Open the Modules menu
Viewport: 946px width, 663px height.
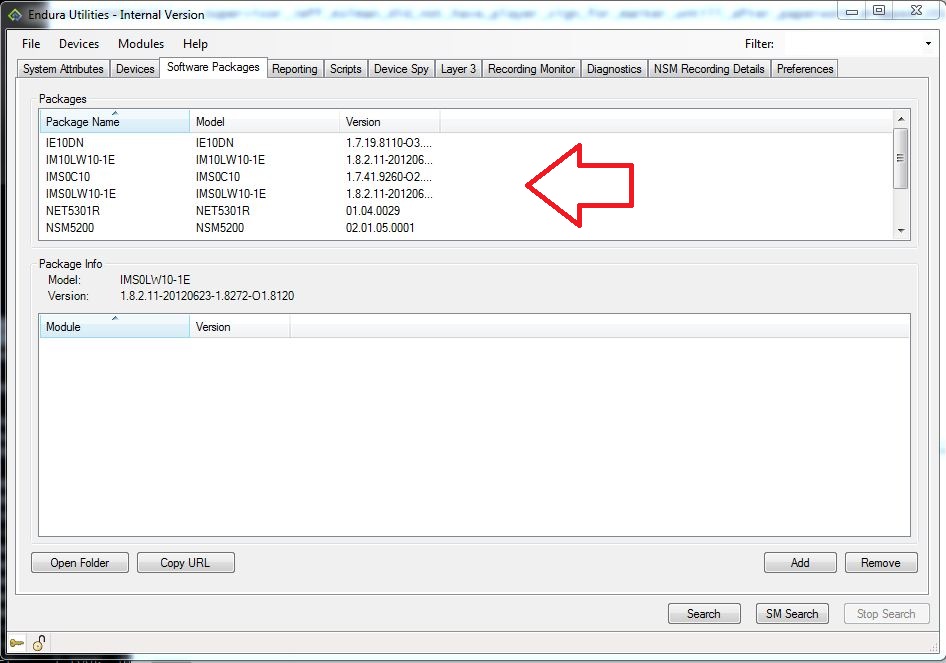click(140, 43)
